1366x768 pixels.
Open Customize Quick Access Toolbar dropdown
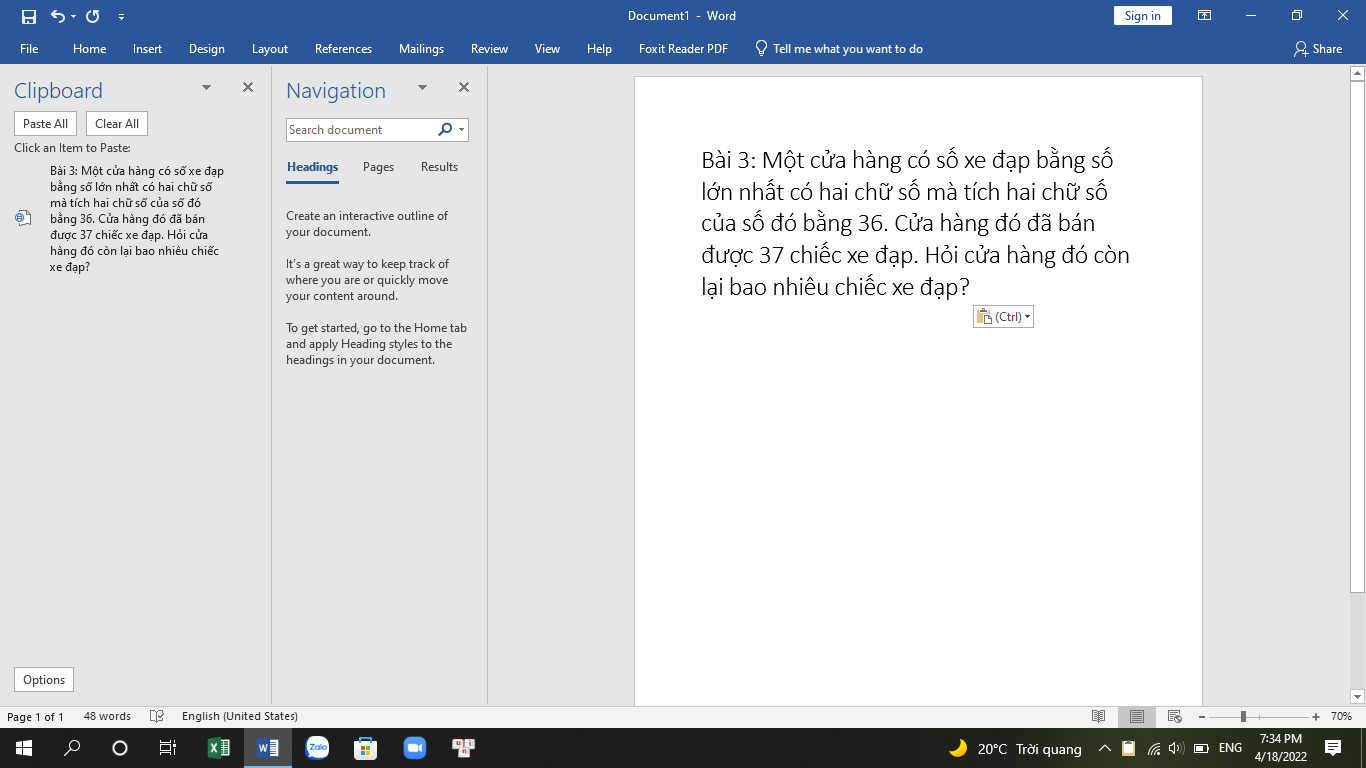click(121, 16)
